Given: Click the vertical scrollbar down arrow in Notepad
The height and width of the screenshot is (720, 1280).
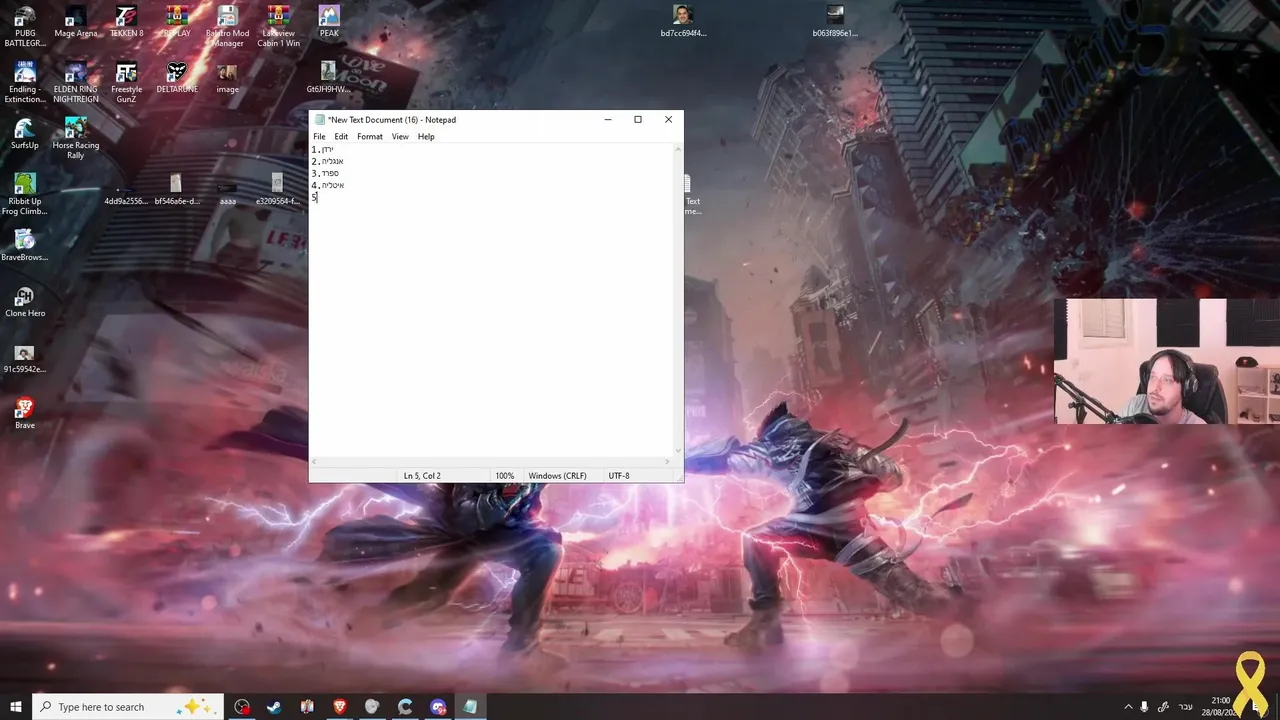Looking at the screenshot, I should [x=679, y=450].
